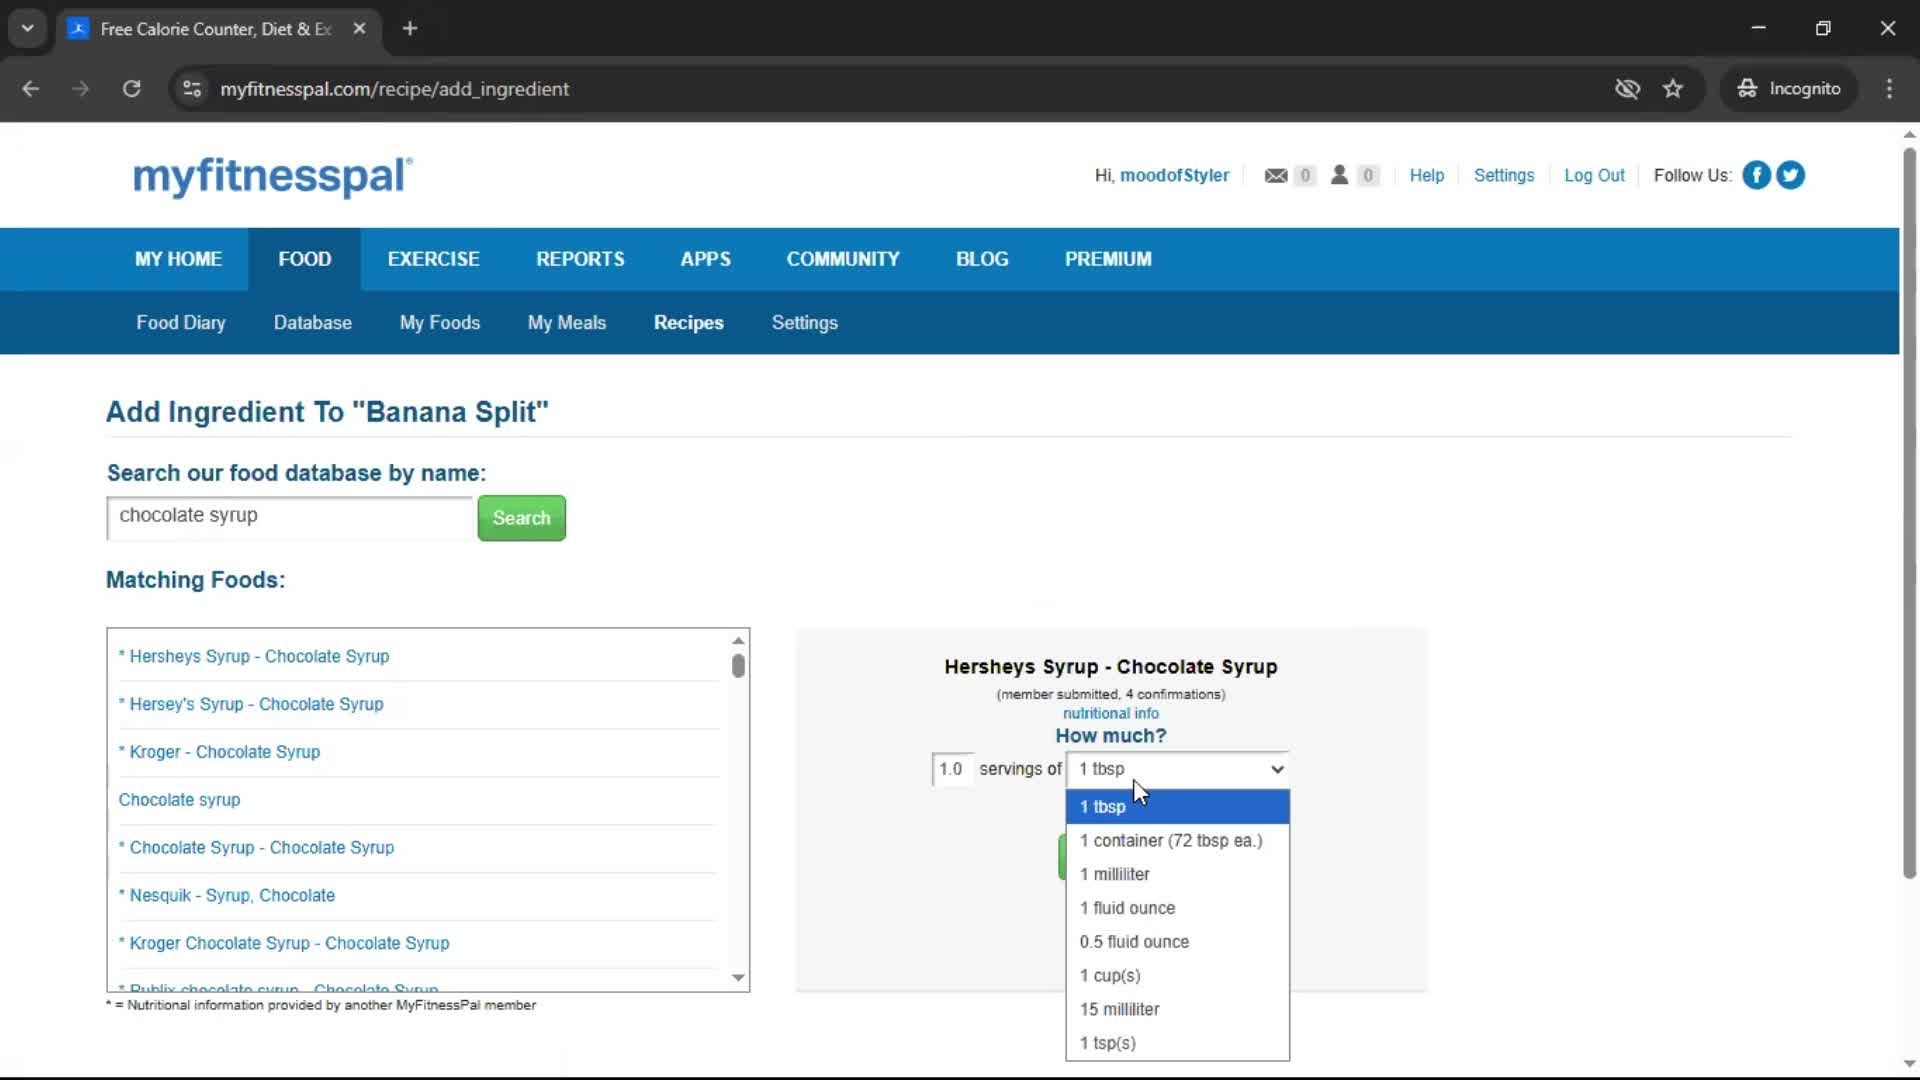Open the APPS tab
The width and height of the screenshot is (1920, 1080).
[x=705, y=260]
